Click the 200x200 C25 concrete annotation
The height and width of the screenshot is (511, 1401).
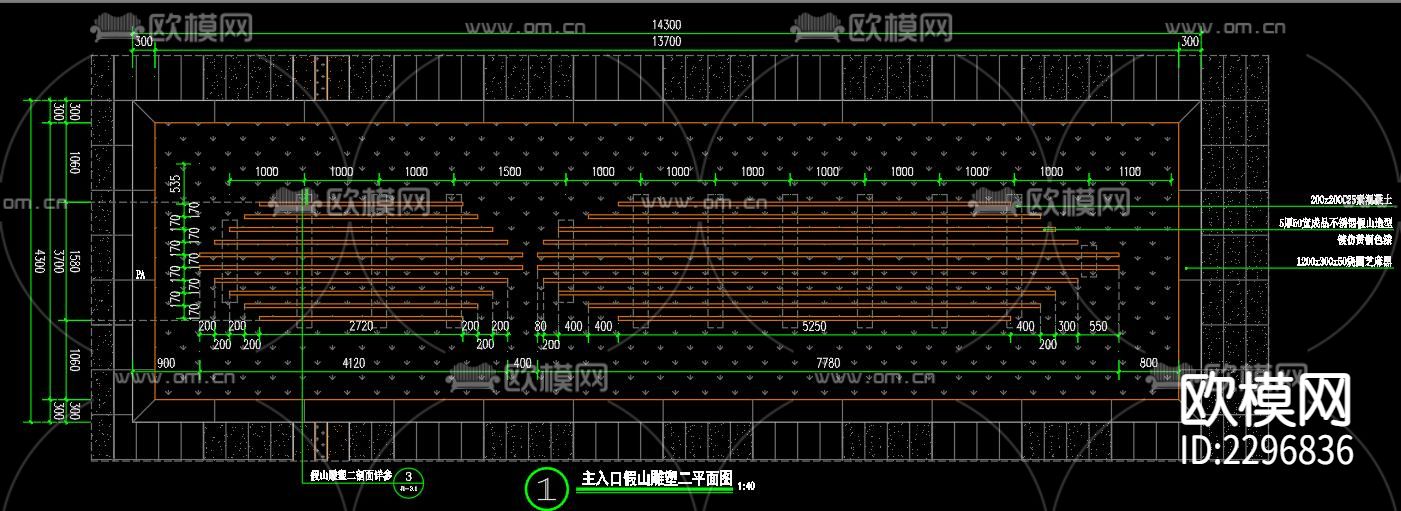[x=1350, y=200]
